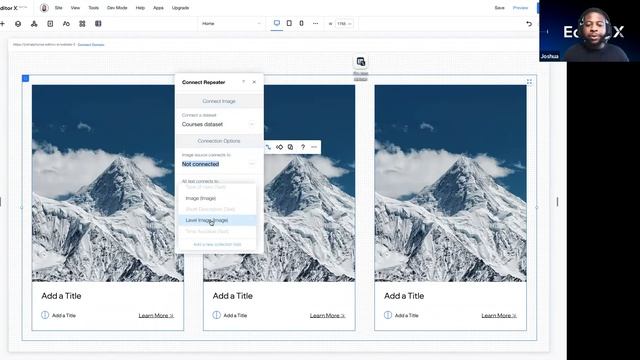Click the Connect Image section header
640x360 pixels.
tap(219, 101)
